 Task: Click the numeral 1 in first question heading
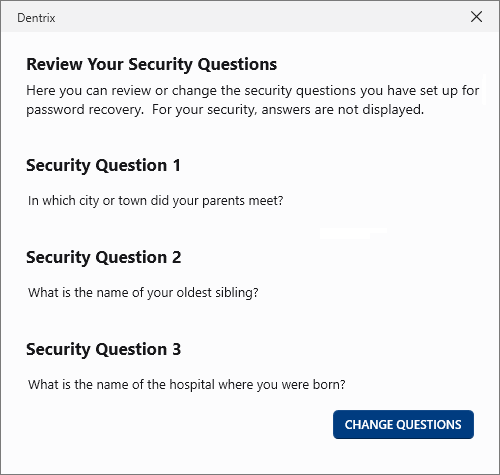(177, 165)
